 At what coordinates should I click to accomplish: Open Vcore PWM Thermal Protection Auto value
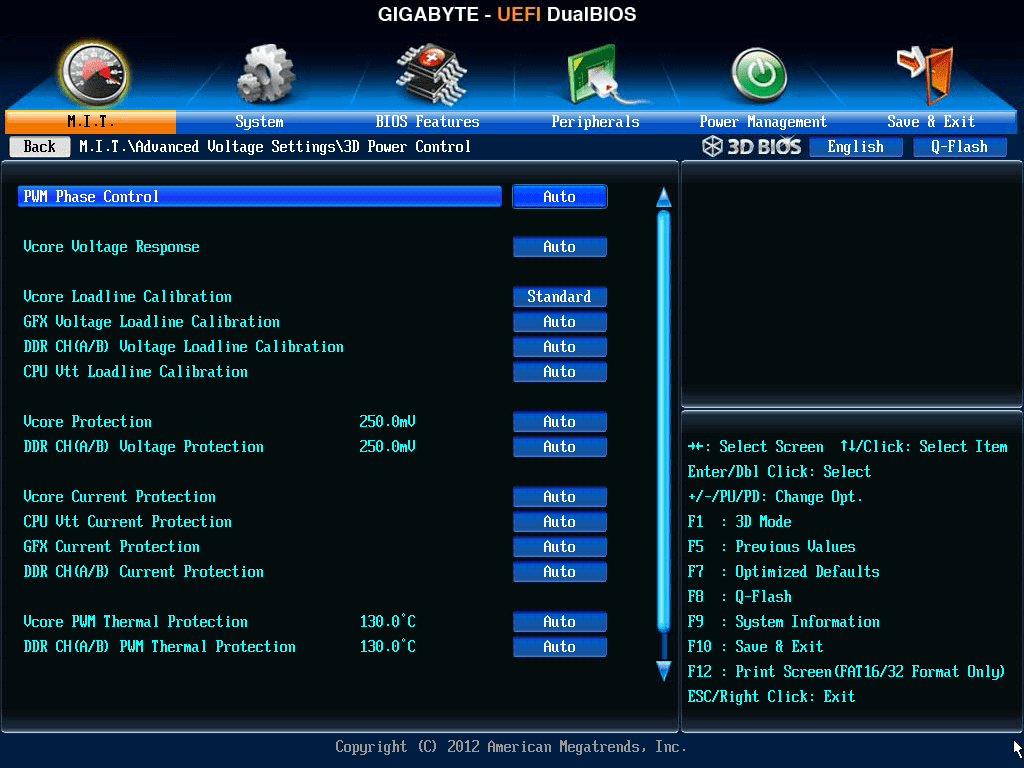[x=560, y=622]
